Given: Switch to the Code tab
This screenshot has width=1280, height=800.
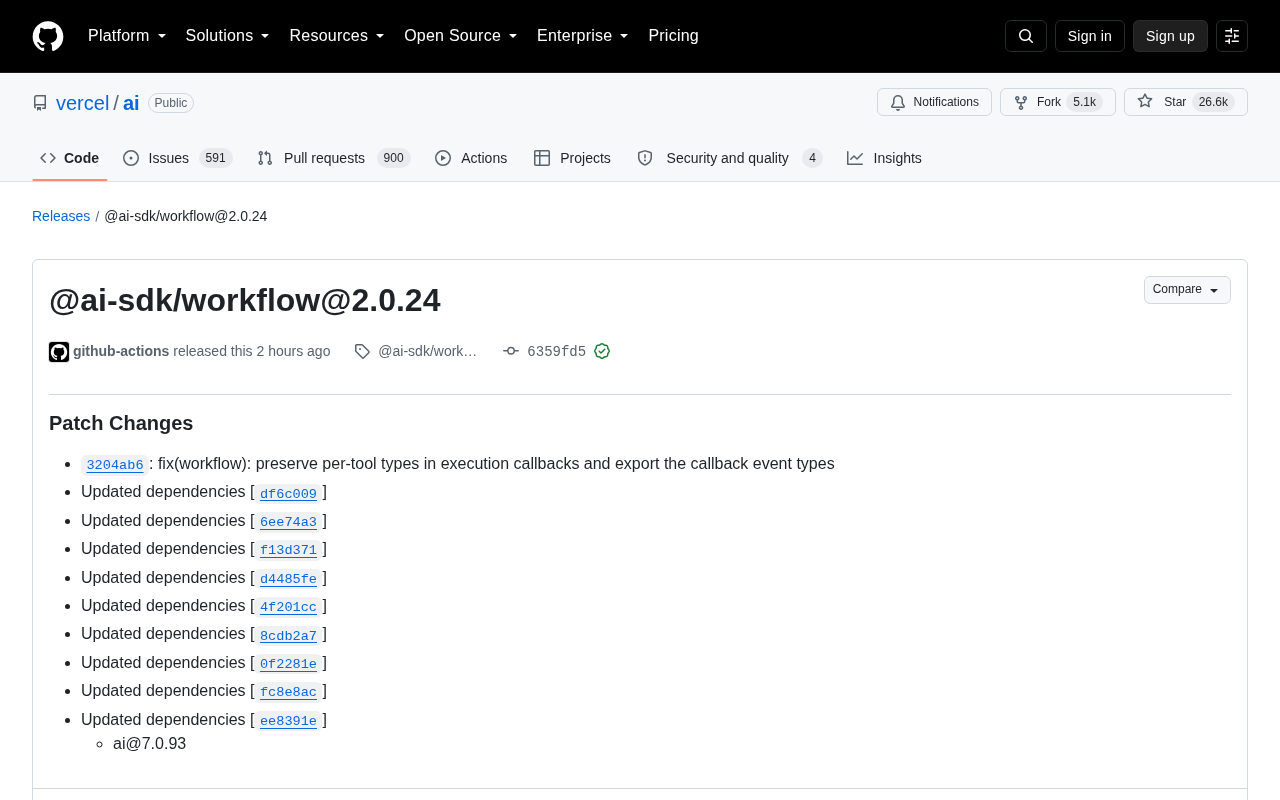Looking at the screenshot, I should 70,158.
